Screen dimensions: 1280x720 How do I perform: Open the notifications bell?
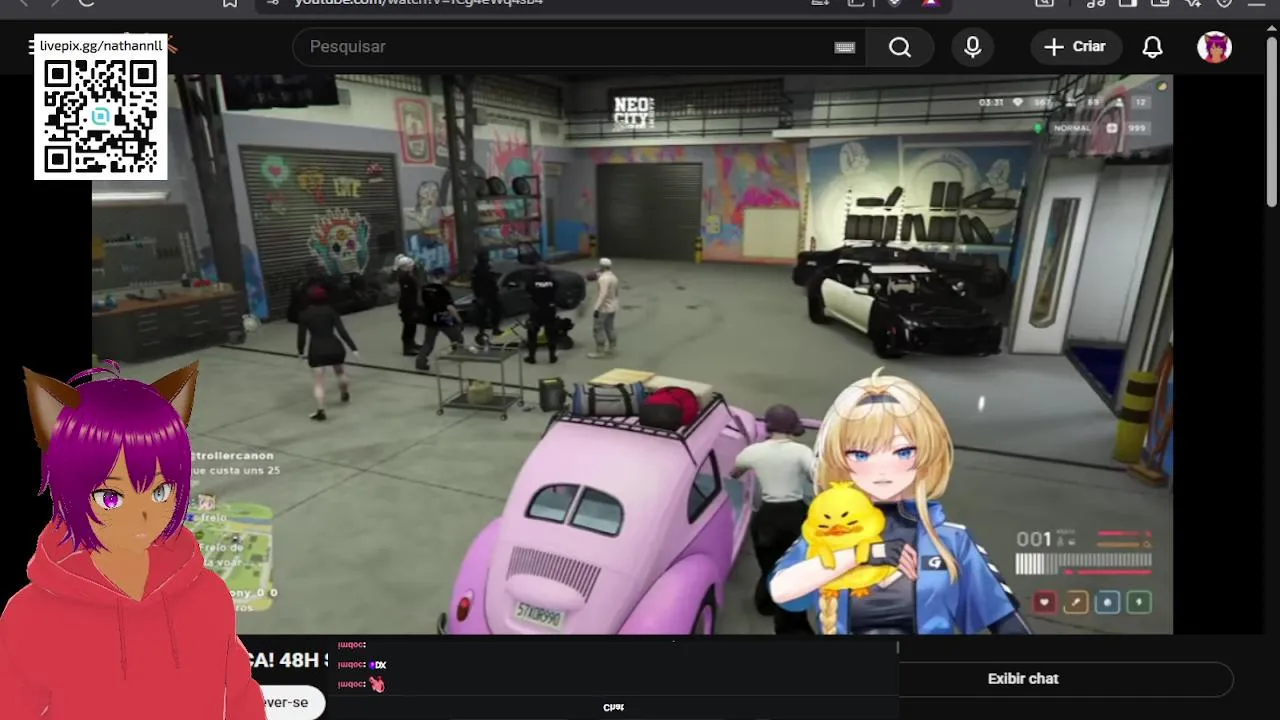click(x=1153, y=47)
